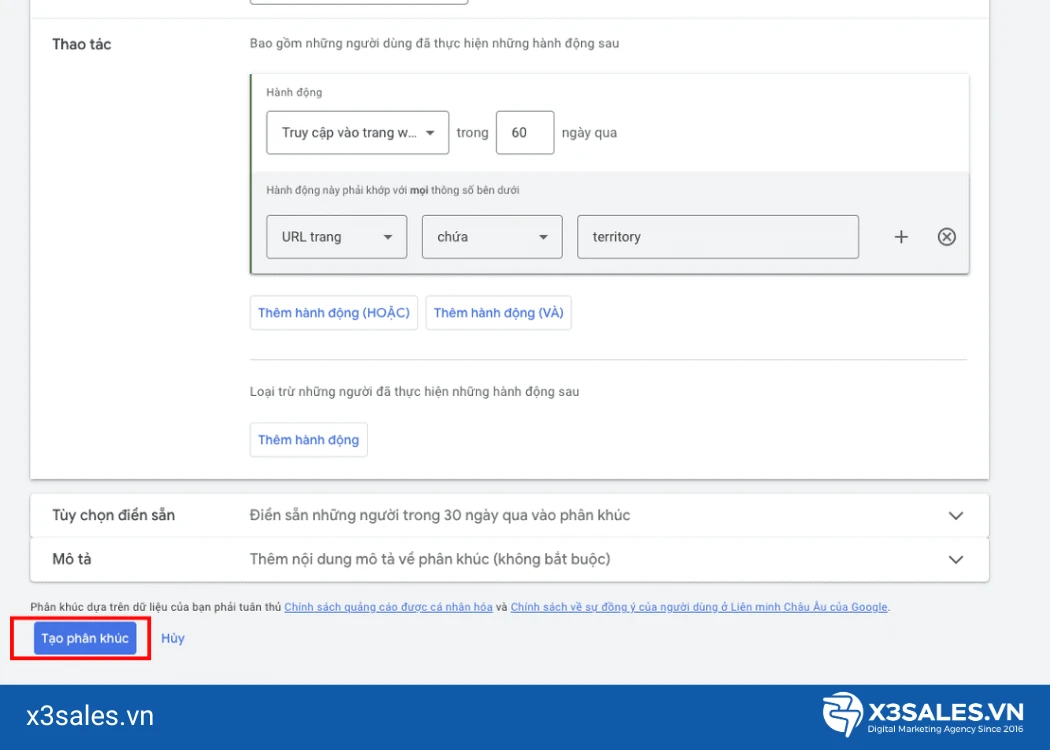
Task: Click 'Thêm hành động (VÀ)' button
Action: [x=498, y=313]
